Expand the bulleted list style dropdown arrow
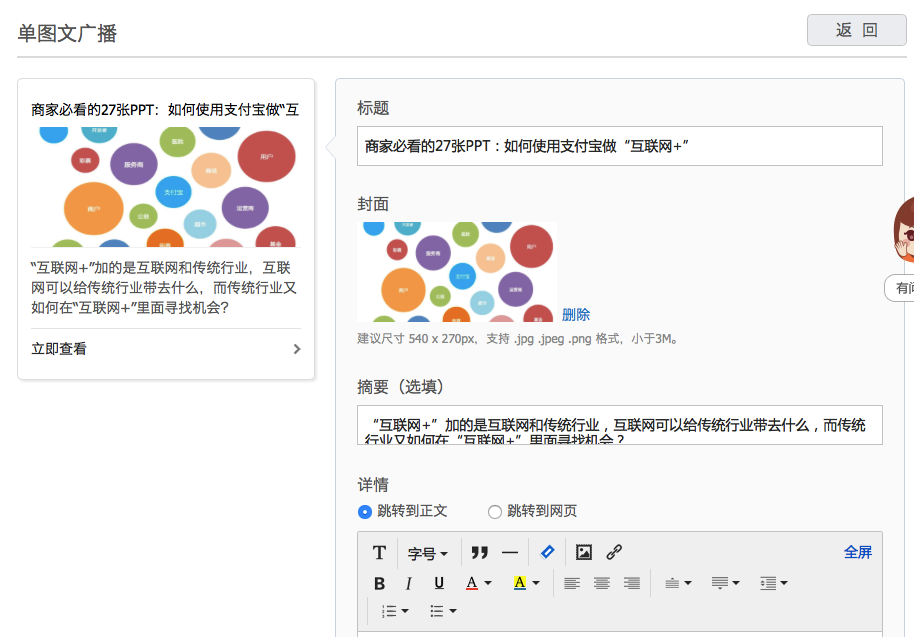Screen dimensions: 914x637 [x=452, y=611]
